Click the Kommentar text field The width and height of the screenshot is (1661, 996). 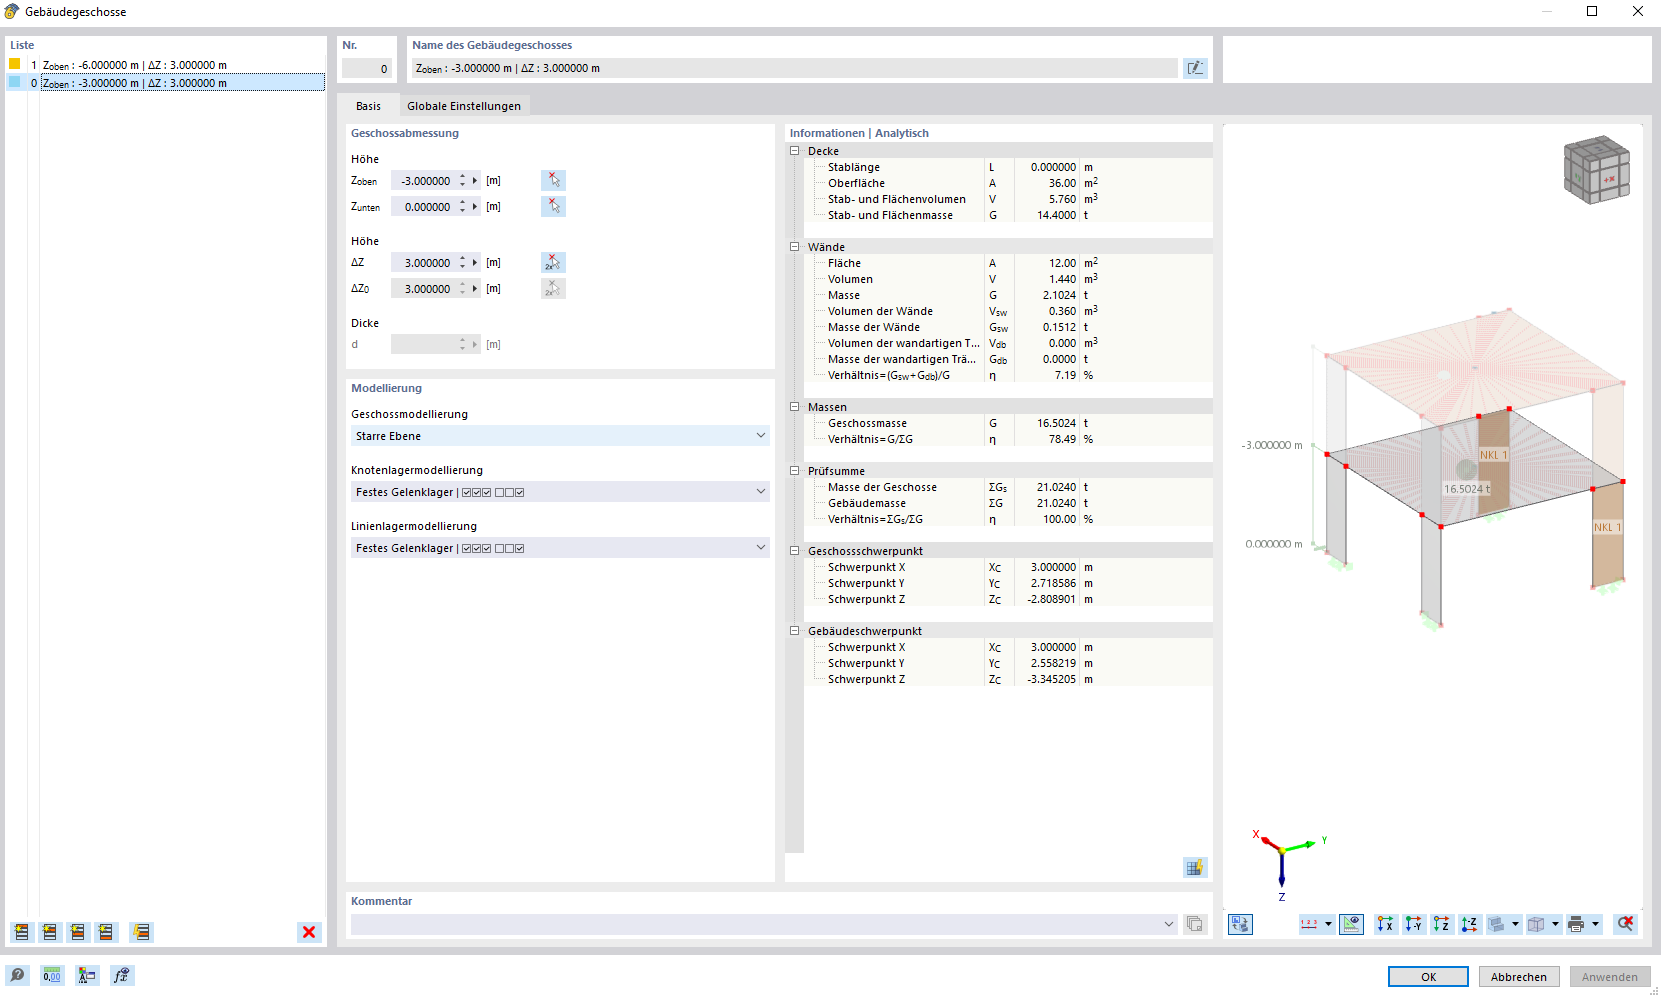tap(756, 924)
